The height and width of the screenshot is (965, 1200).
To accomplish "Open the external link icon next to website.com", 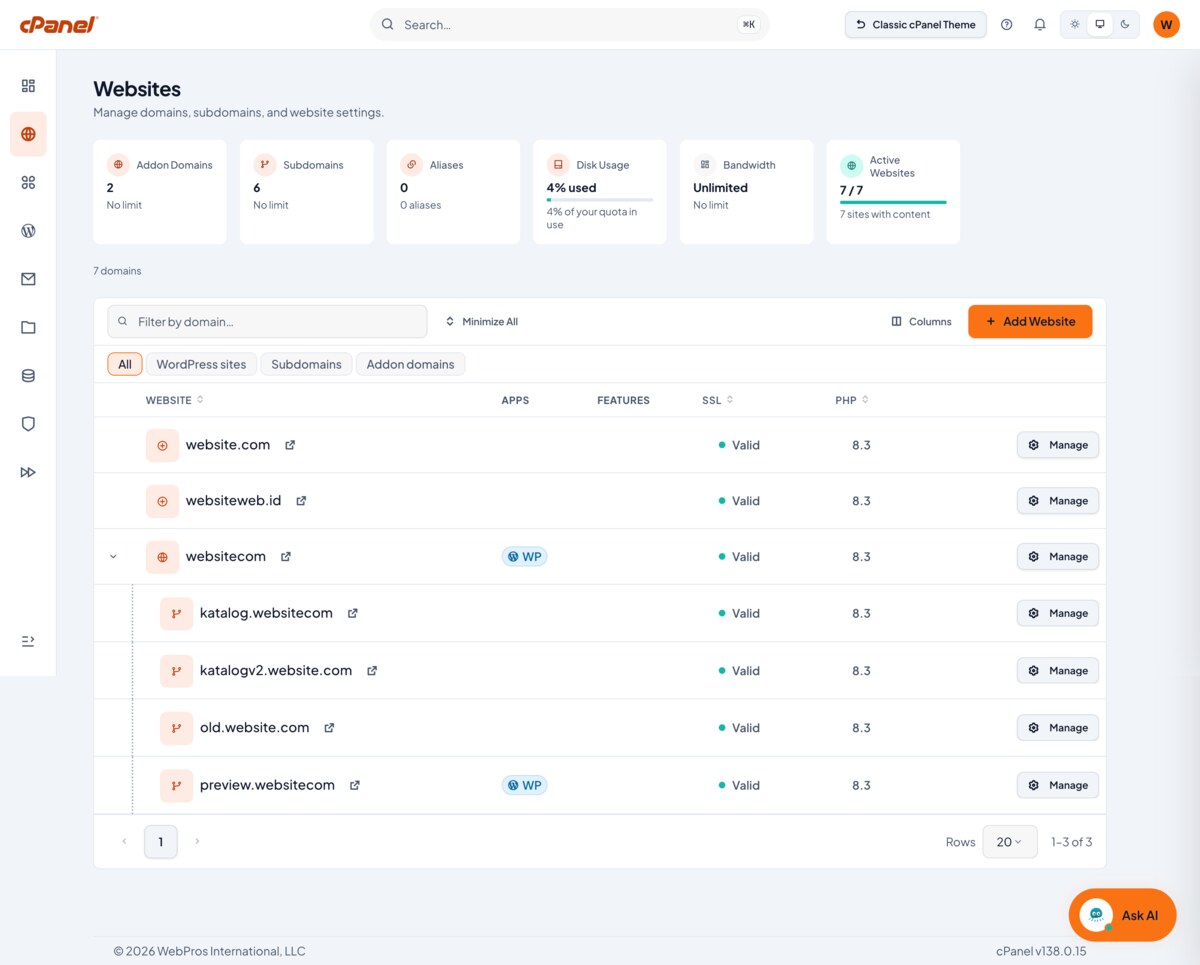I will click(x=290, y=445).
